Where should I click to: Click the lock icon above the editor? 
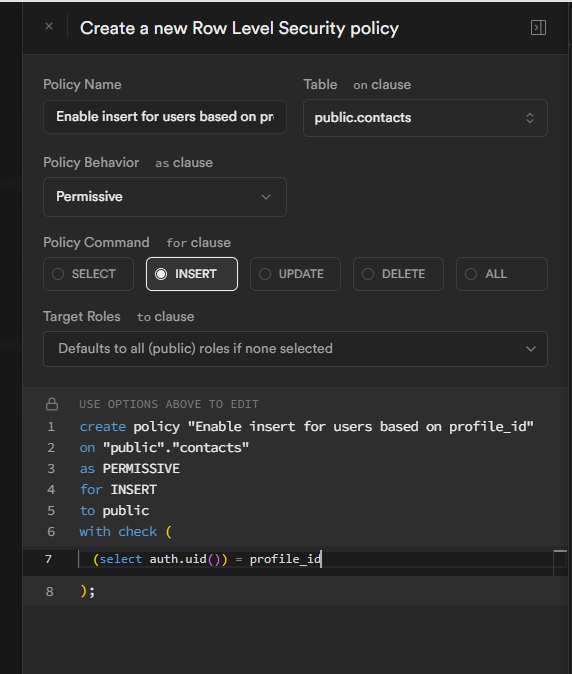click(52, 404)
